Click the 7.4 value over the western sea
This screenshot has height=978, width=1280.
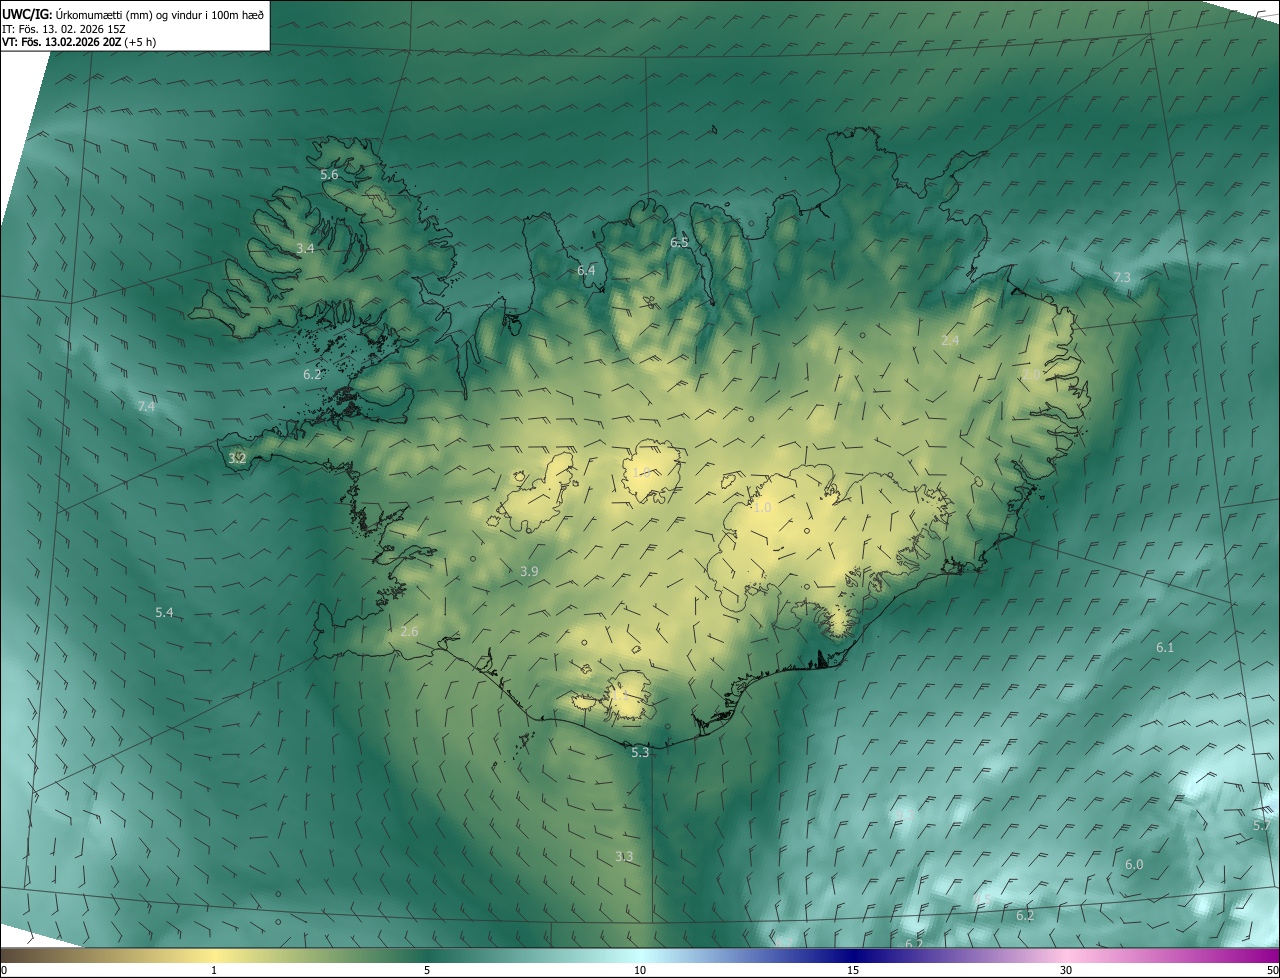(146, 406)
